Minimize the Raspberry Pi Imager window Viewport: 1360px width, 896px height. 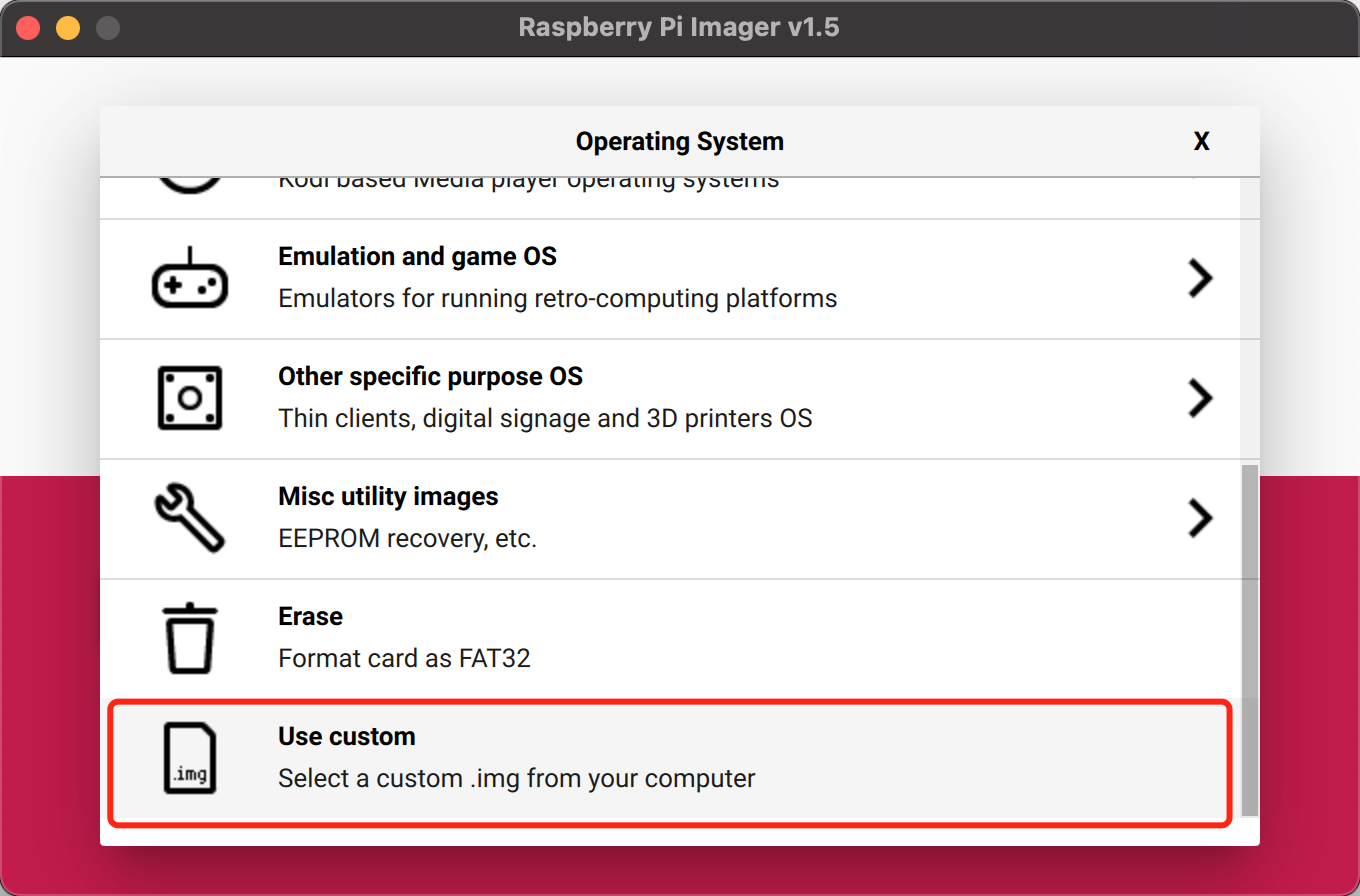click(68, 28)
